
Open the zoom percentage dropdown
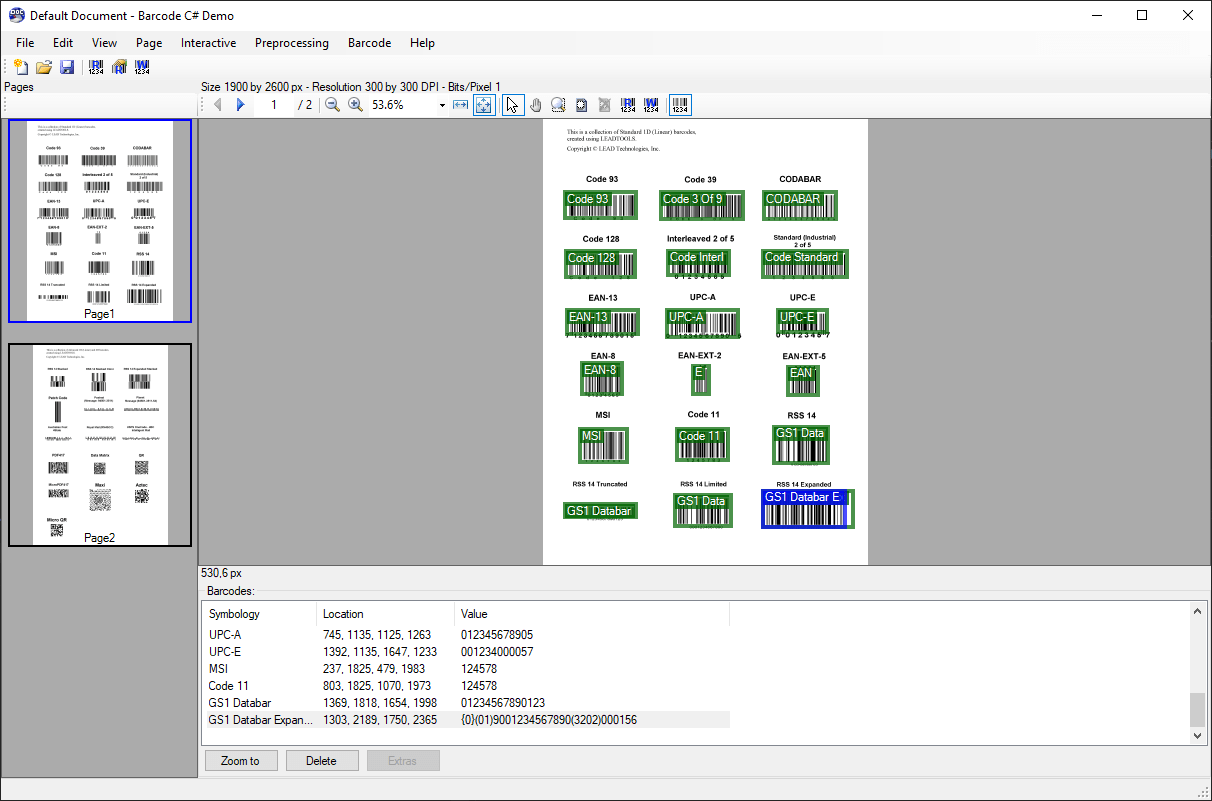(441, 104)
